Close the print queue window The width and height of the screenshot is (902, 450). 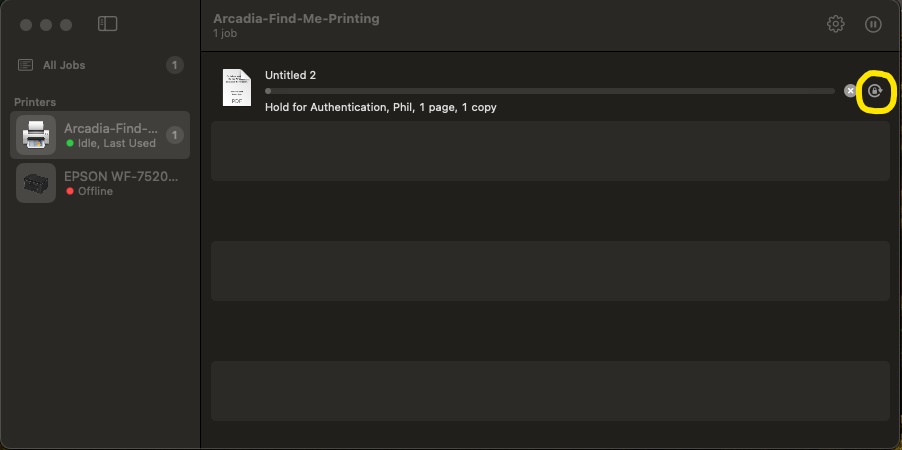coord(26,24)
